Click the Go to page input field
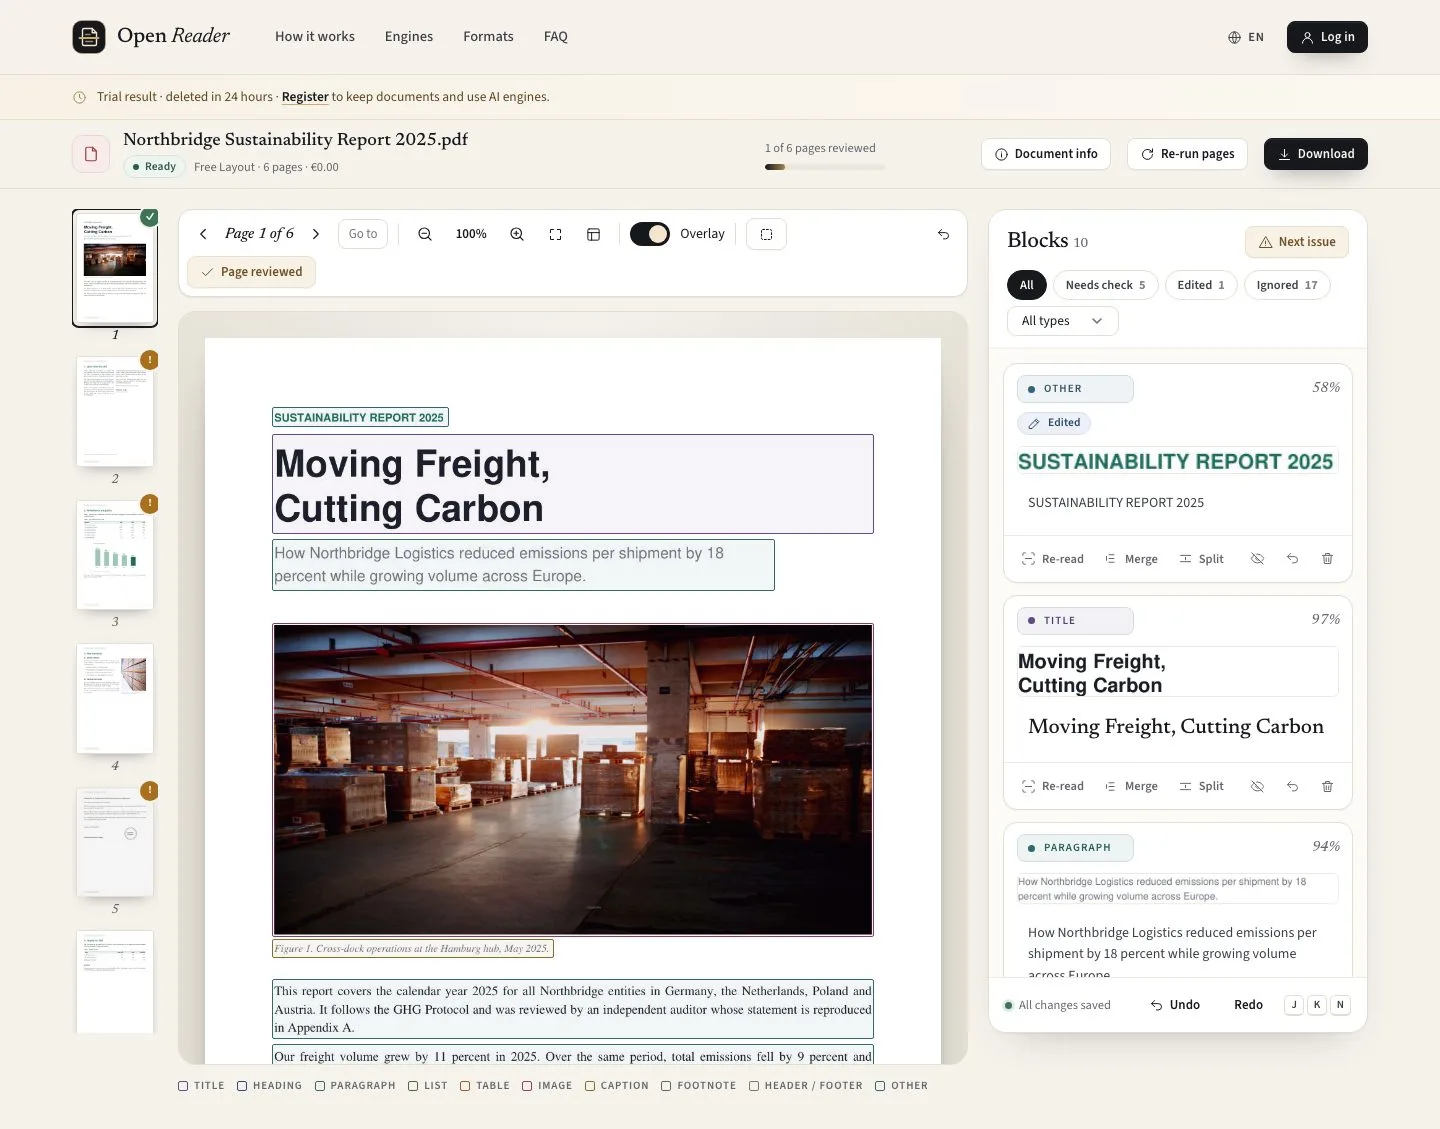Image resolution: width=1440 pixels, height=1129 pixels. coord(363,234)
